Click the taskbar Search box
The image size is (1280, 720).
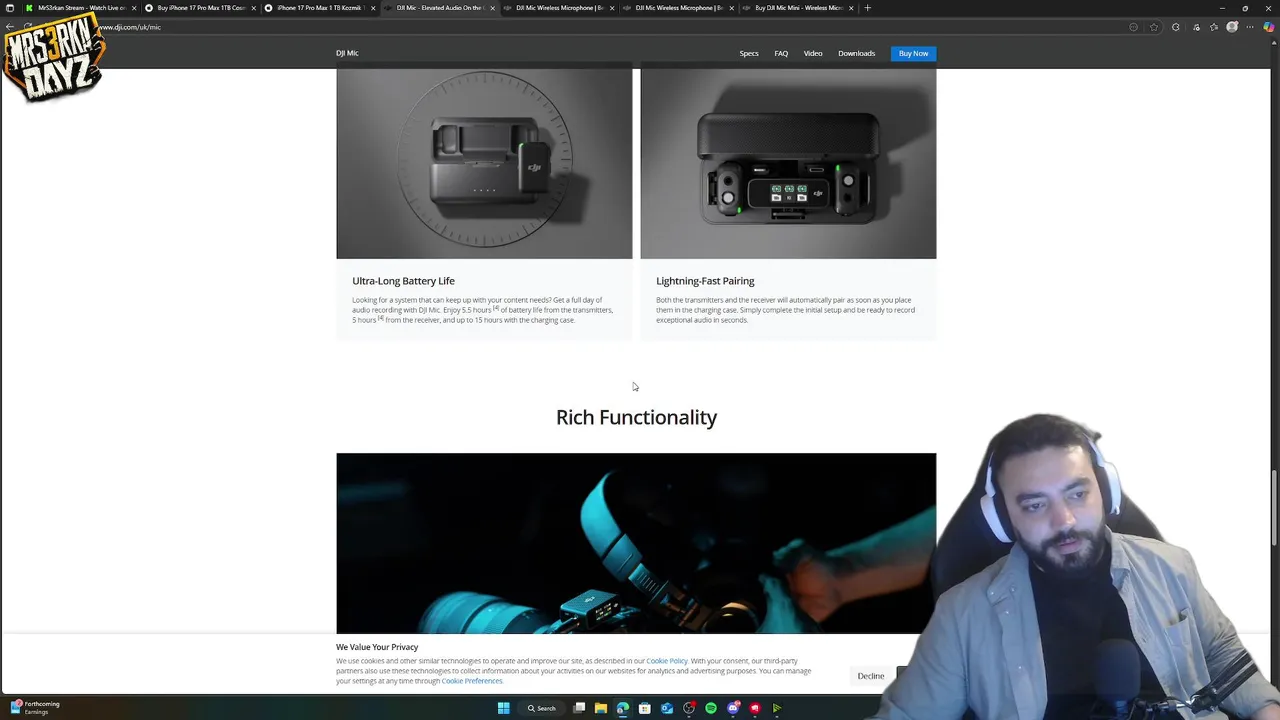542,708
